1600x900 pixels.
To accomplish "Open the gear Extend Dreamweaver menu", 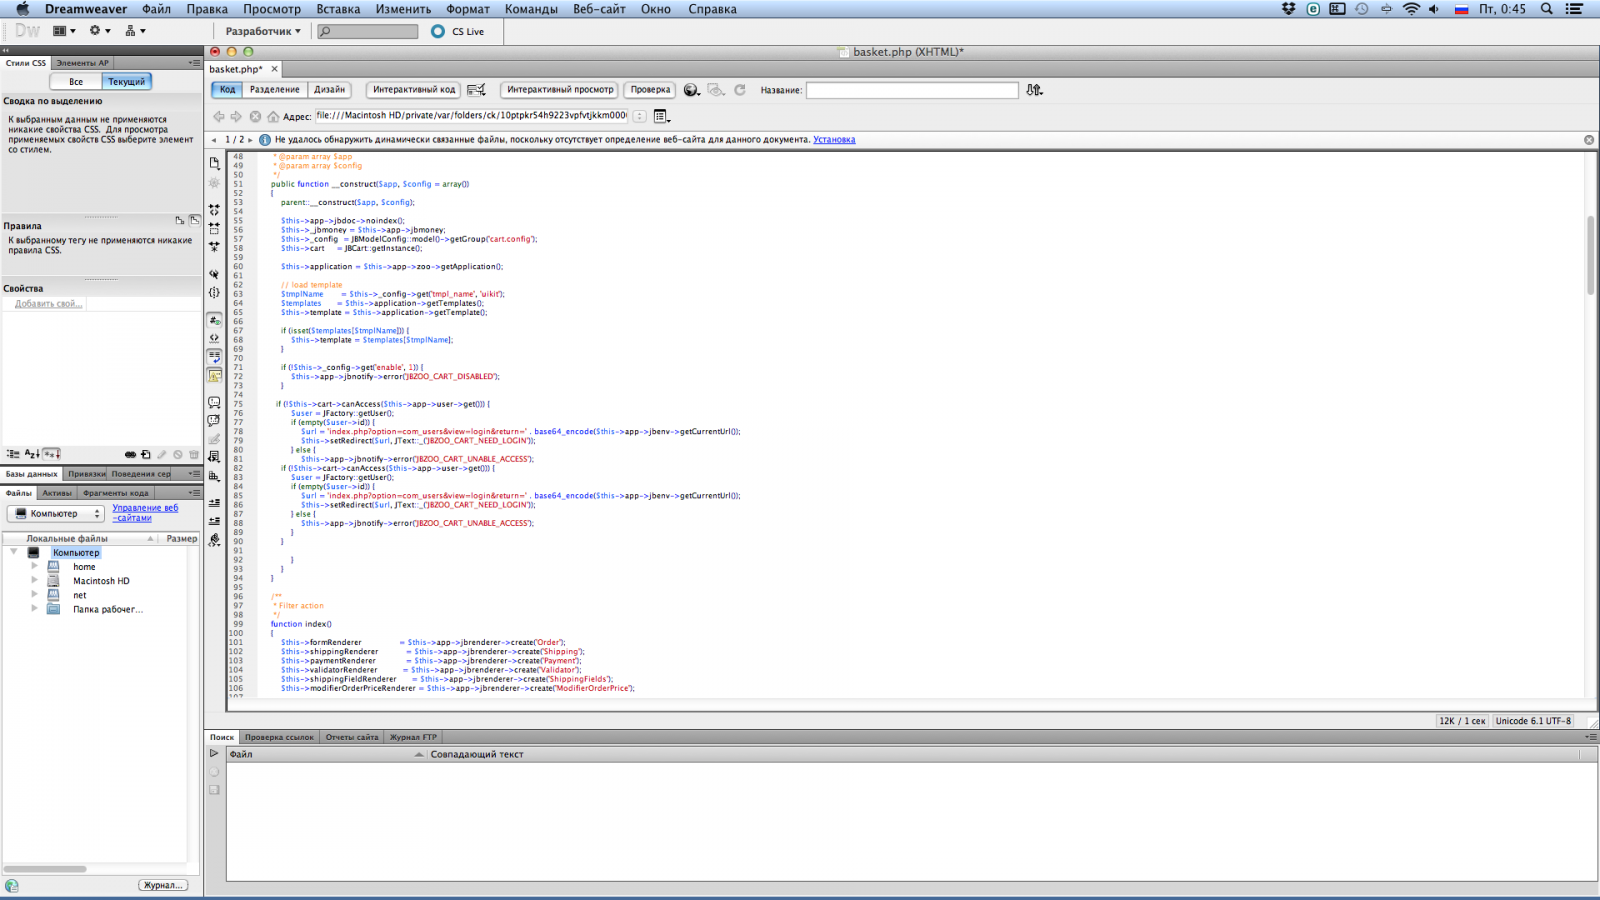I will coord(99,31).
